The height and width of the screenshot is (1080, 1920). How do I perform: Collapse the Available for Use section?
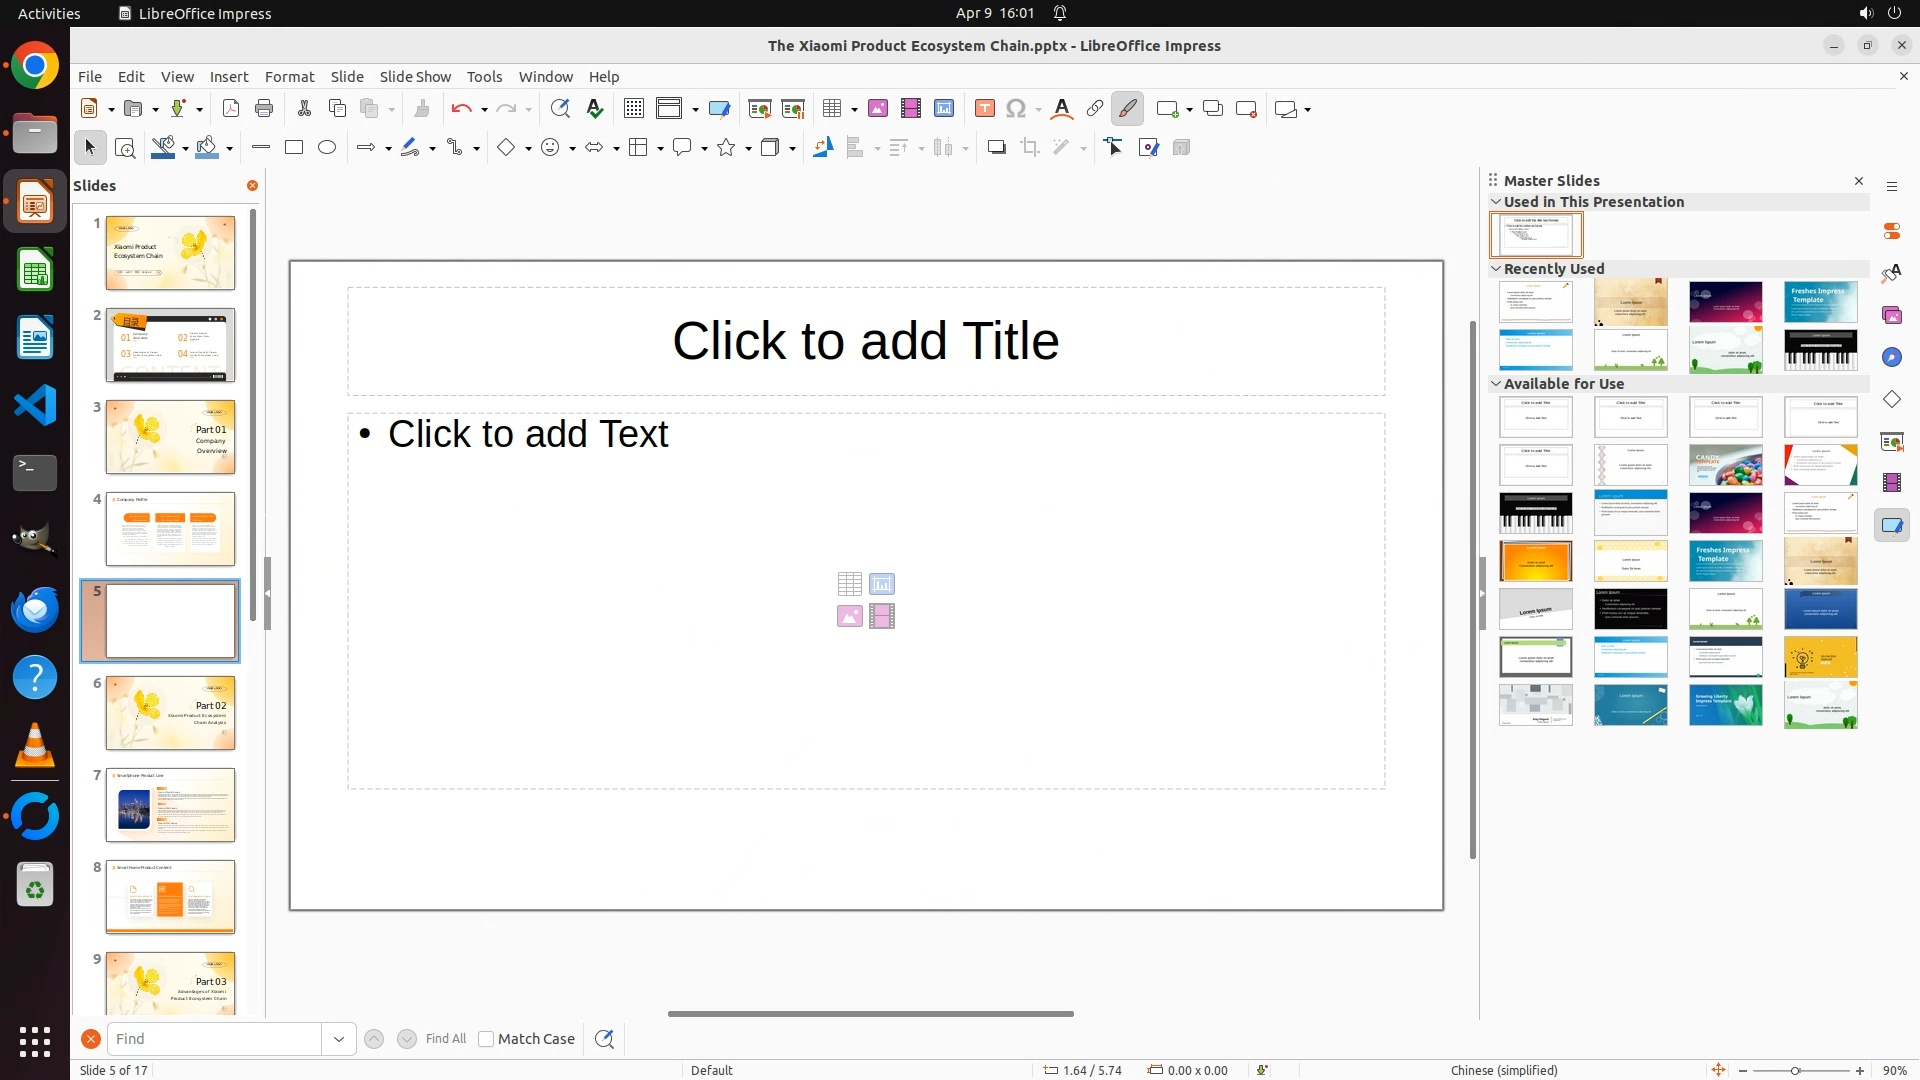[1496, 383]
